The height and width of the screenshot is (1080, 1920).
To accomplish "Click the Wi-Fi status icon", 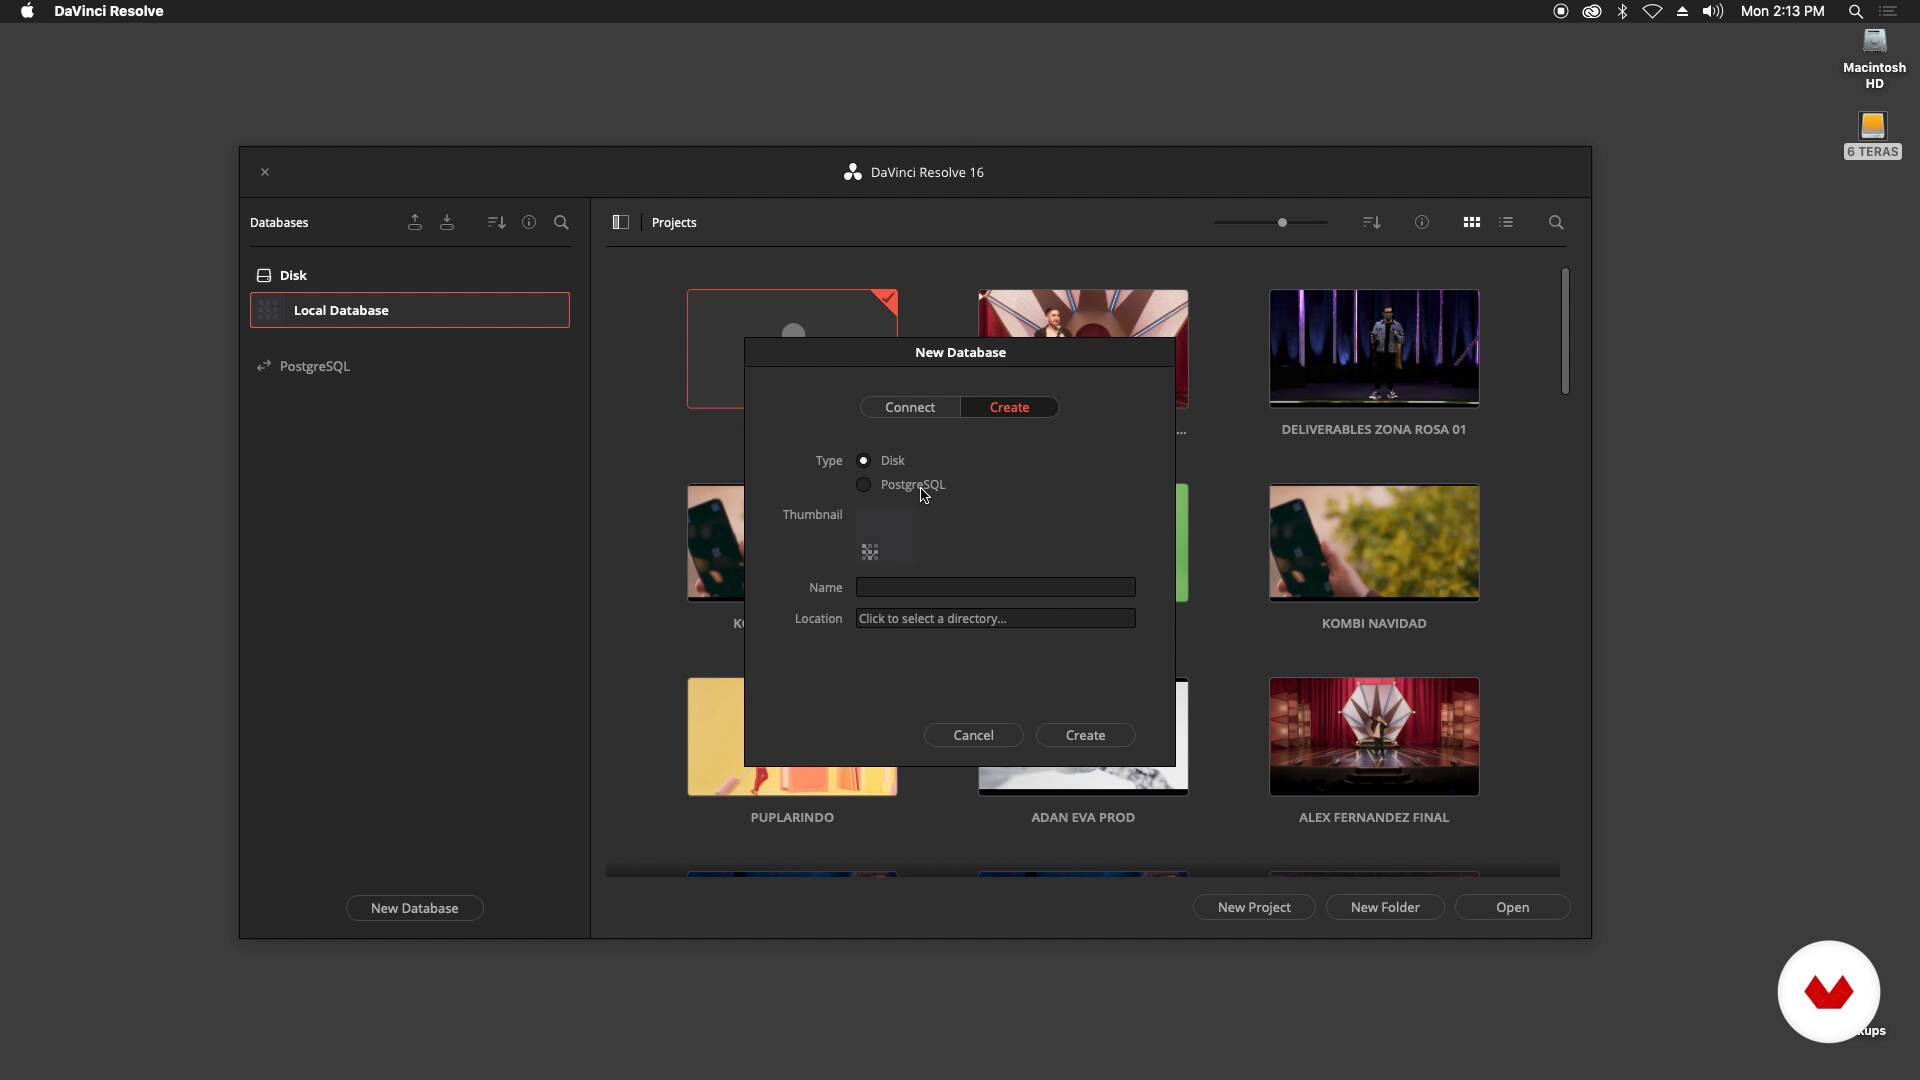I will pyautogui.click(x=1652, y=11).
